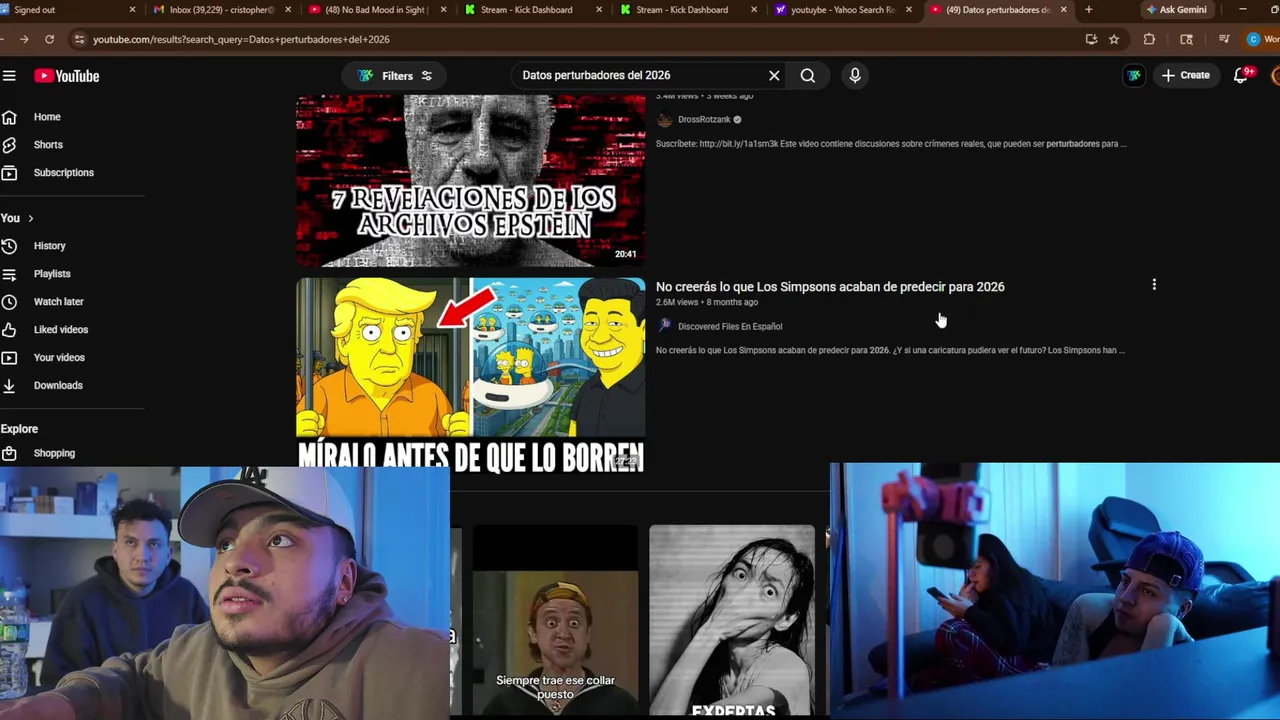
Task: Go to Home in the sidebar
Action: pyautogui.click(x=47, y=117)
